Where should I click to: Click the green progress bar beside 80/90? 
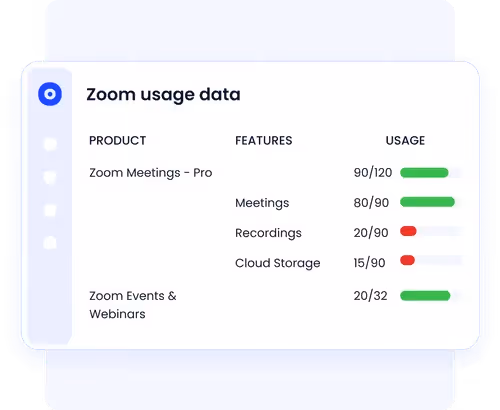pyautogui.click(x=427, y=202)
